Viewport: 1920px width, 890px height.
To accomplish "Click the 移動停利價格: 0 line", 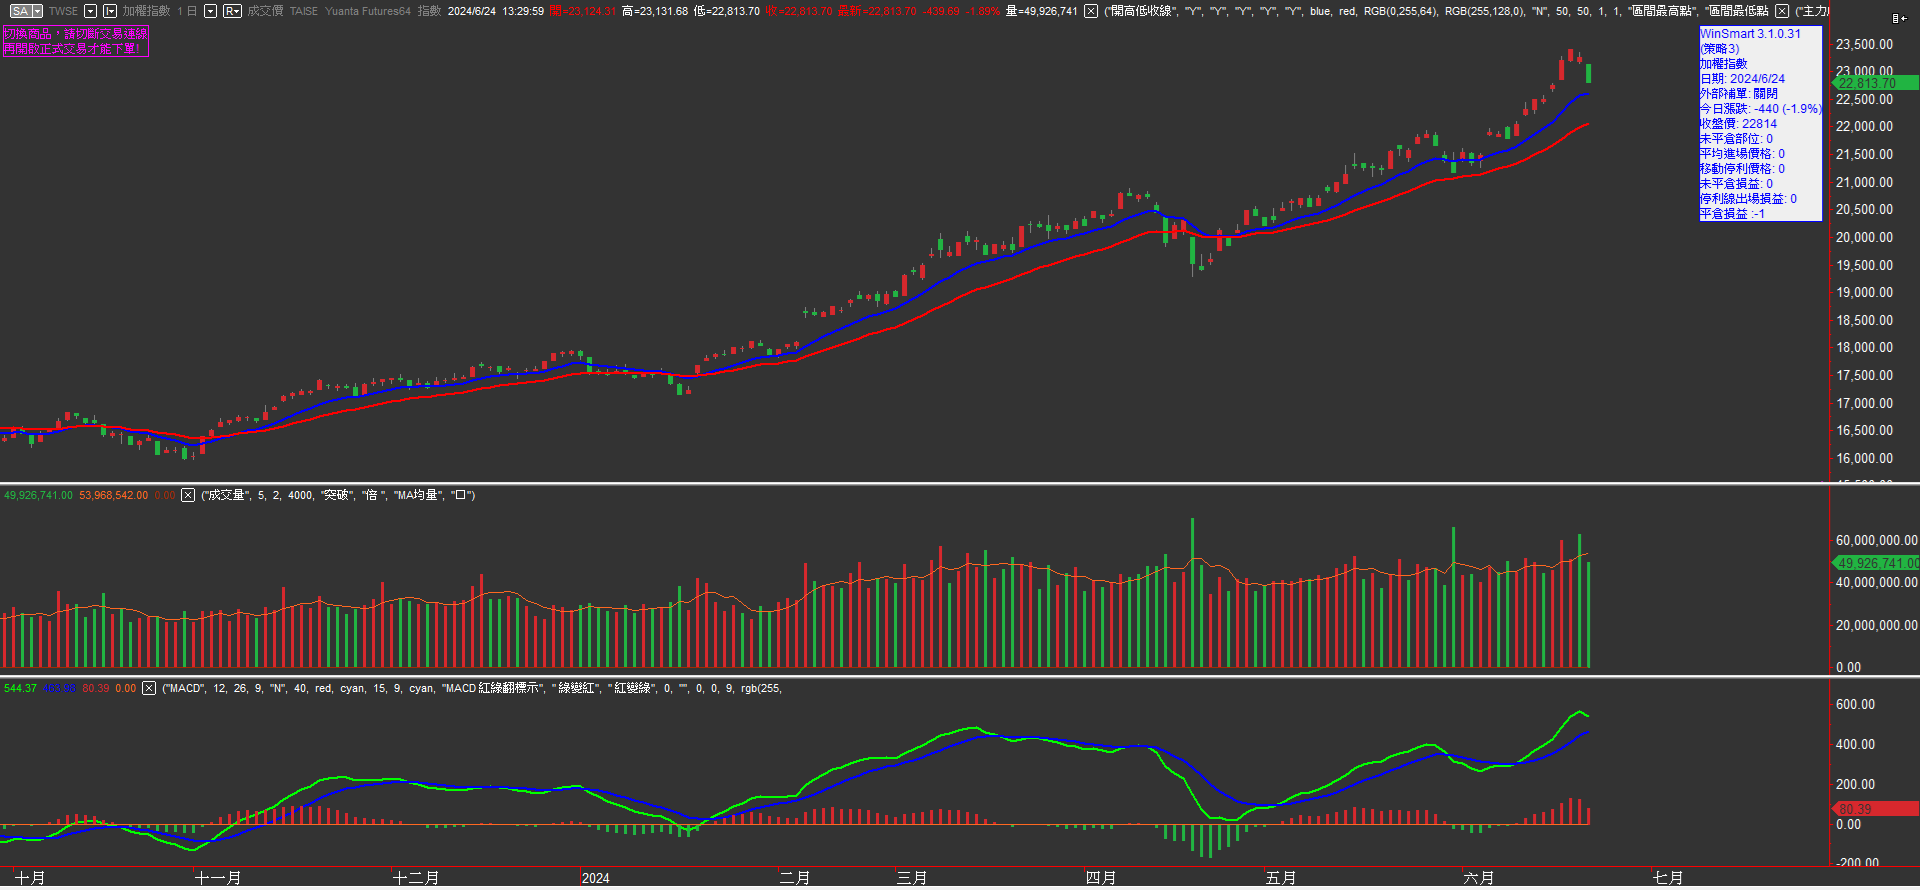I will tap(1743, 169).
